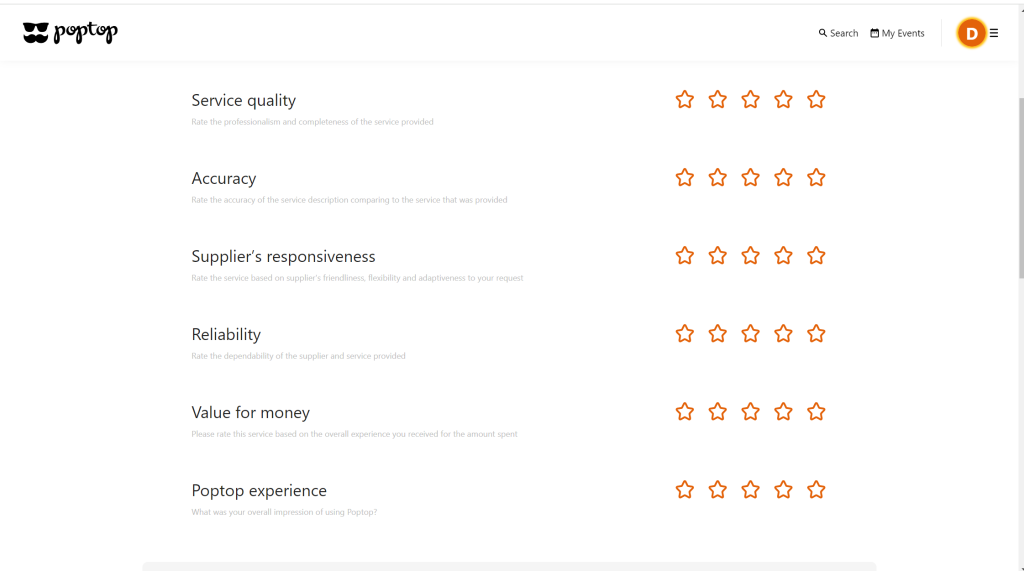
Task: Rate Accuracy with five stars
Action: click(x=816, y=177)
